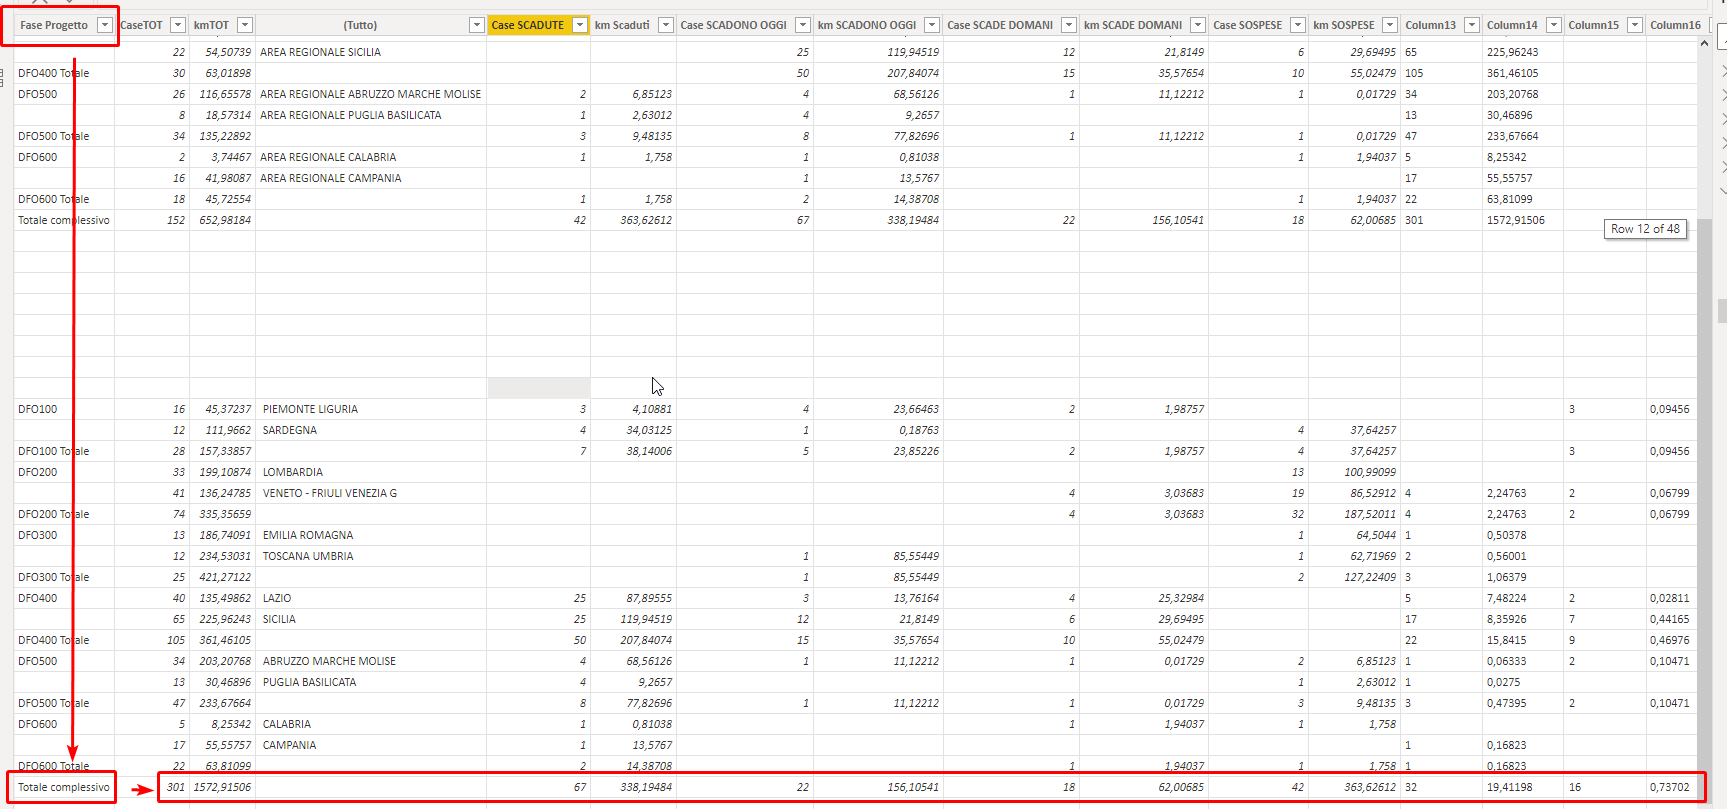The height and width of the screenshot is (809, 1727).
Task: Click the Column14 value 19,41198
Action: 1510,787
